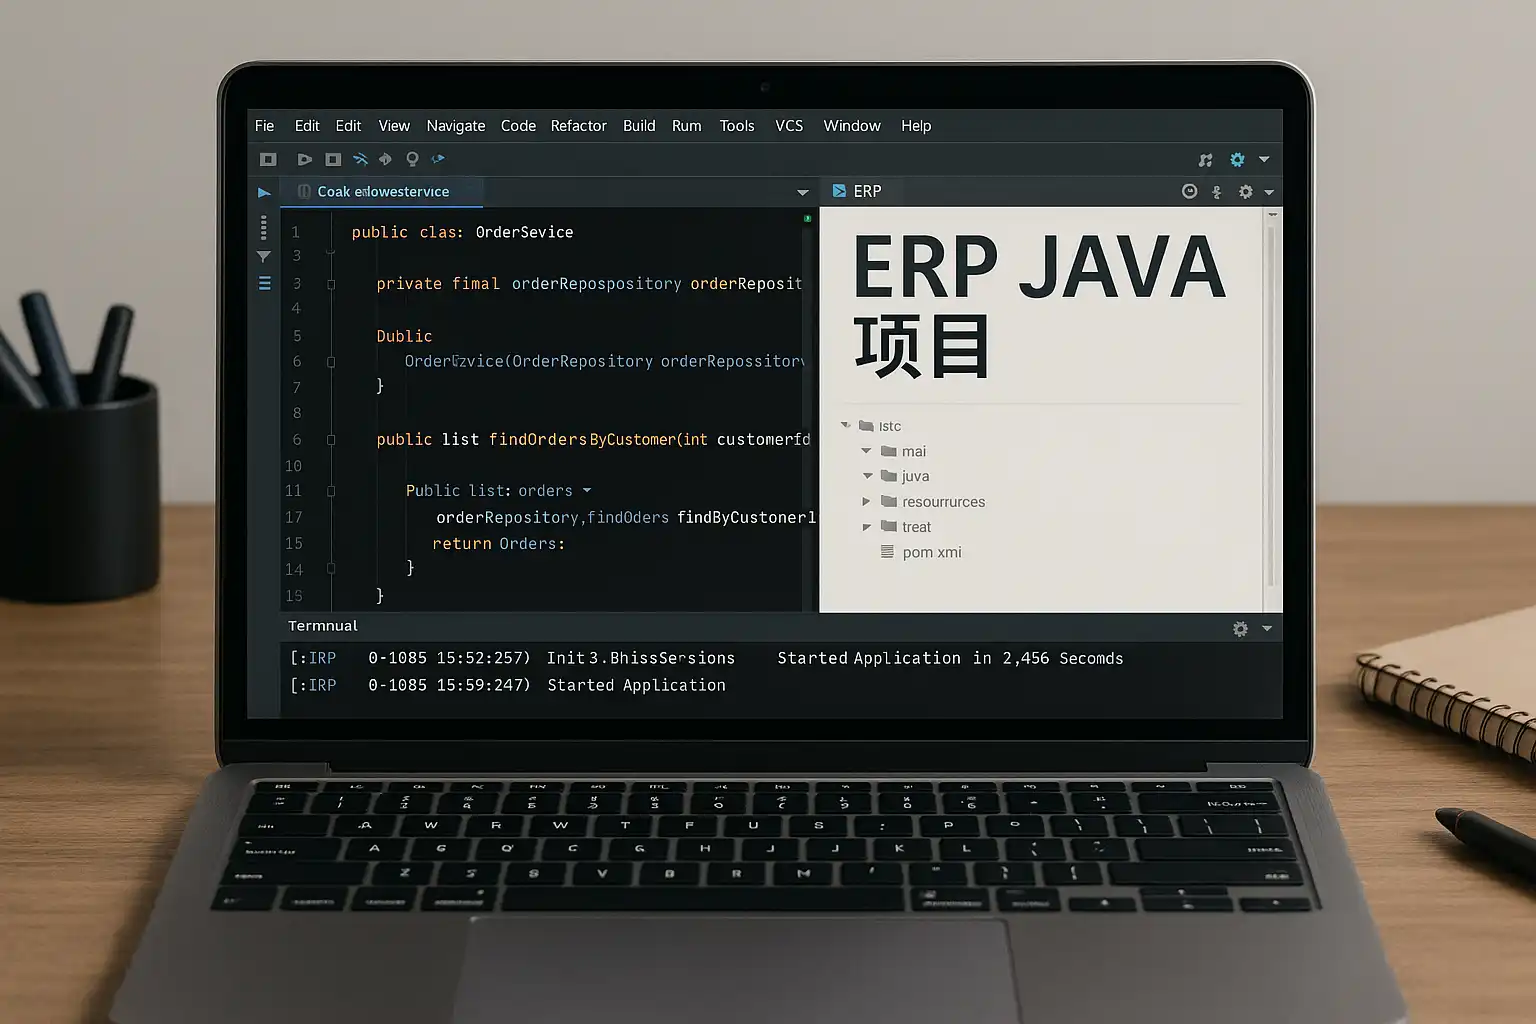1536x1024 pixels.
Task: Open the blue settings gear in the top toolbar
Action: (x=1237, y=160)
